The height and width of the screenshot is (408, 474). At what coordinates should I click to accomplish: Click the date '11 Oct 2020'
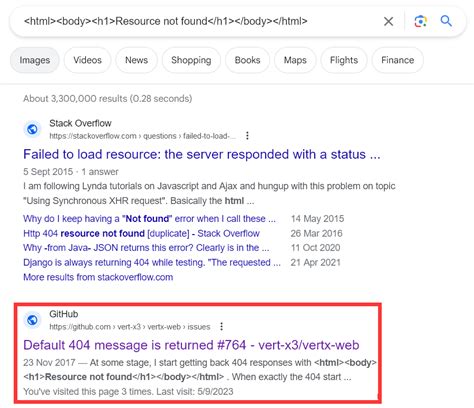315,248
